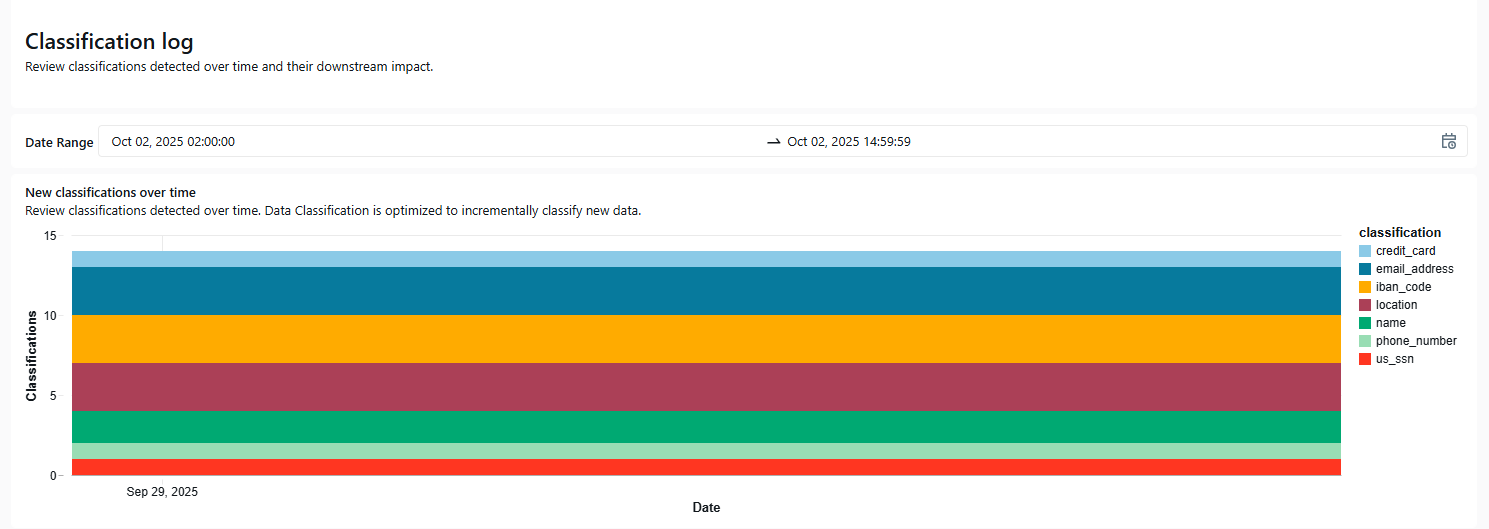Open the date range calendar picker icon
The height and width of the screenshot is (529, 1489).
pyautogui.click(x=1448, y=141)
